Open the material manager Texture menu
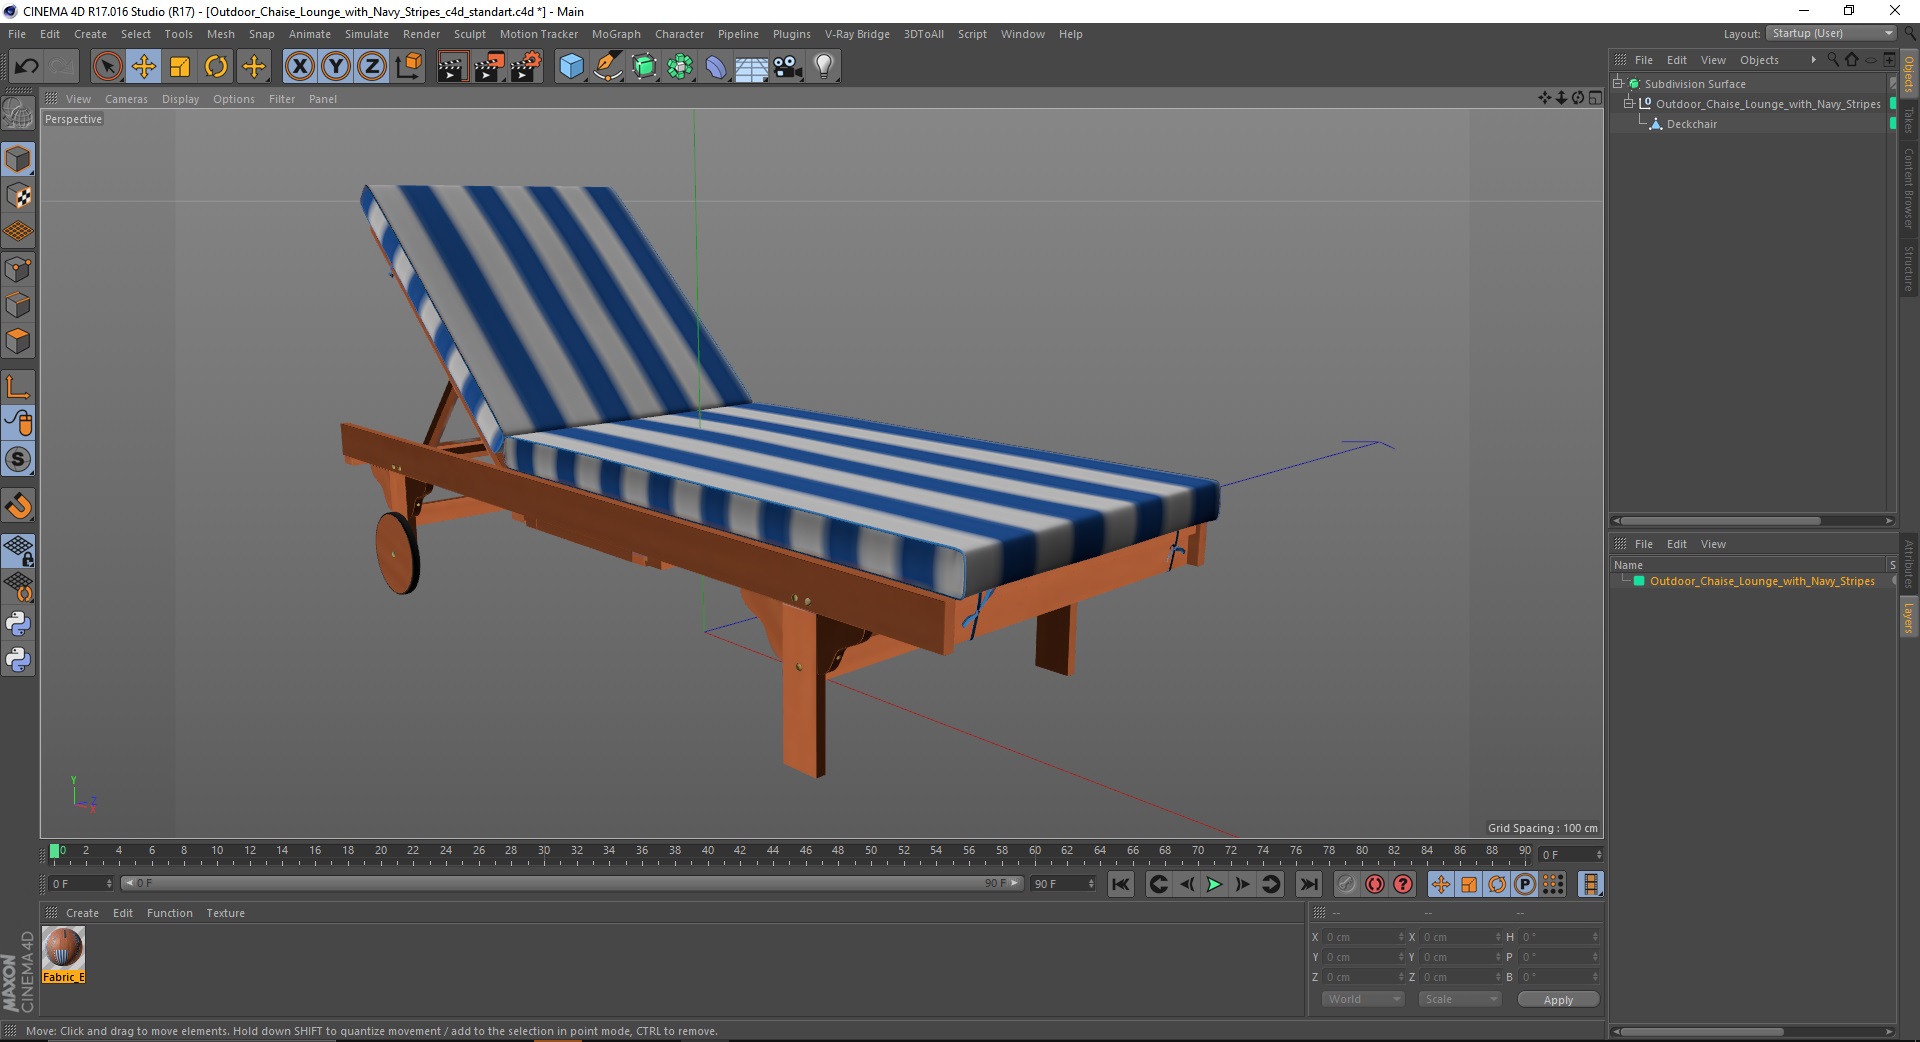 click(x=225, y=913)
